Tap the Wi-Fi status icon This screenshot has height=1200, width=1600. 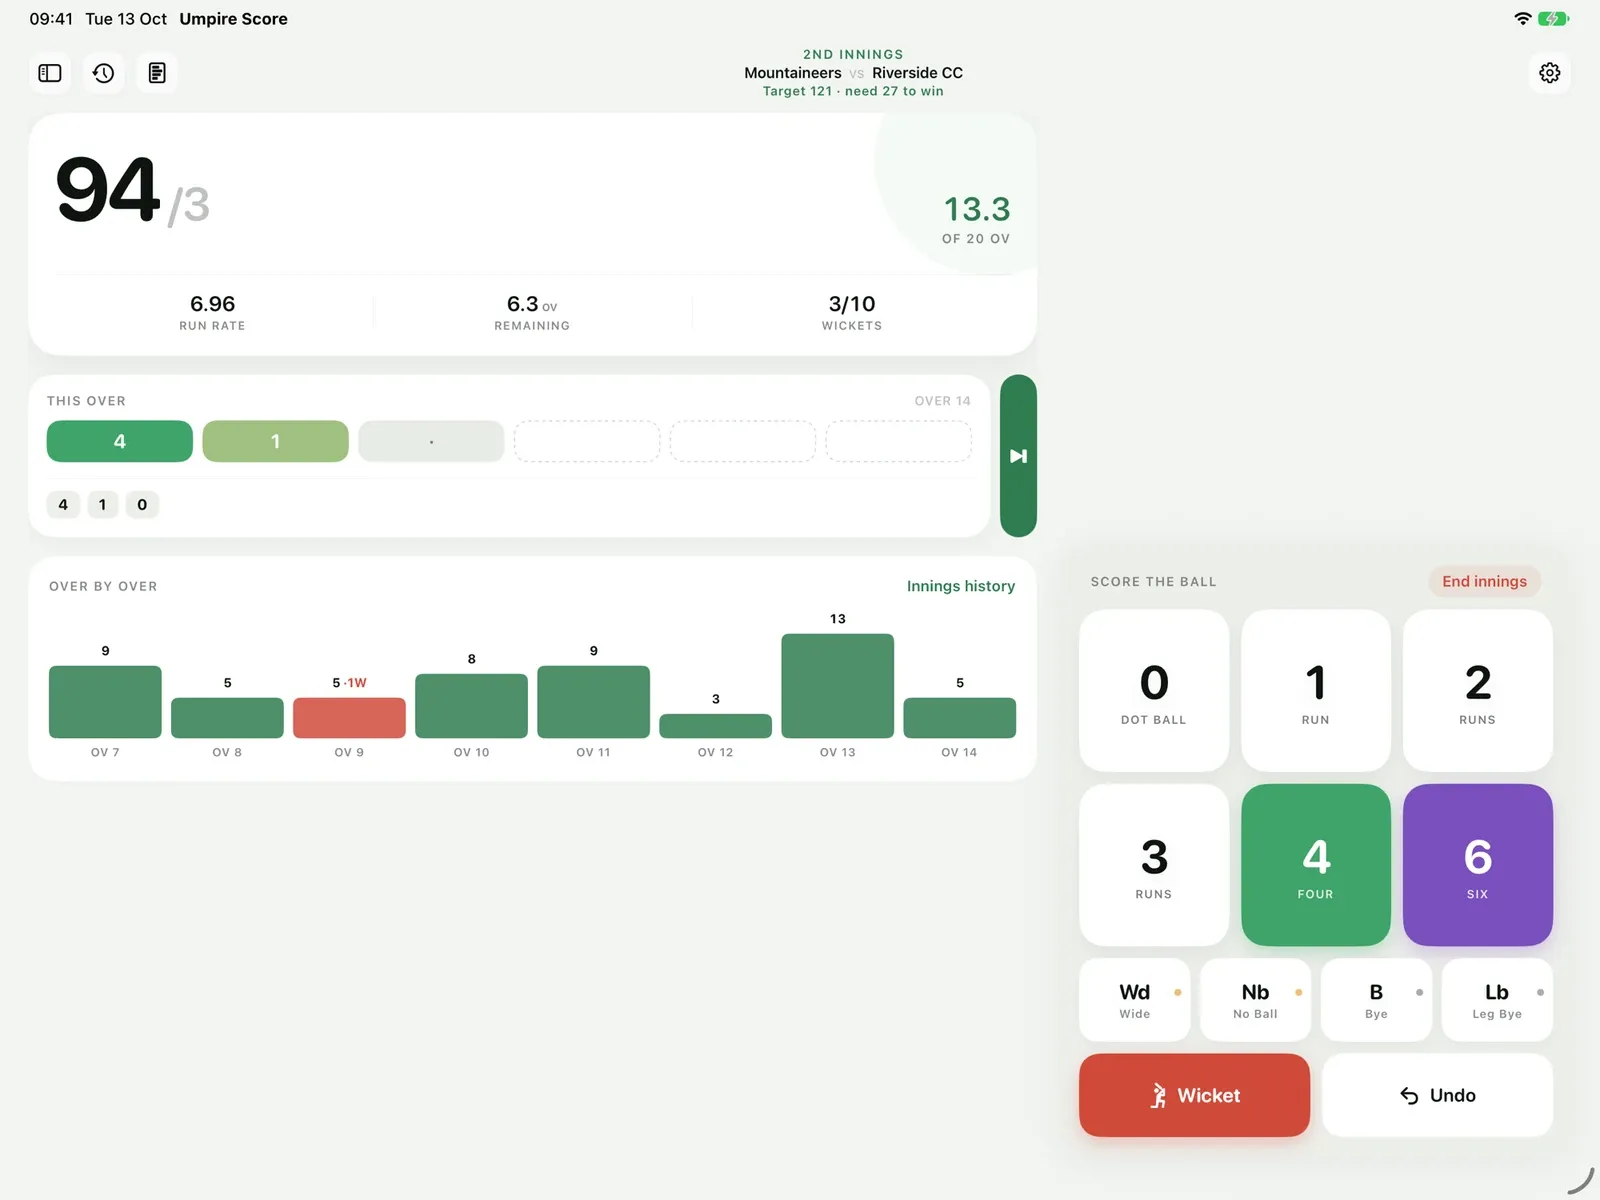coord(1522,19)
